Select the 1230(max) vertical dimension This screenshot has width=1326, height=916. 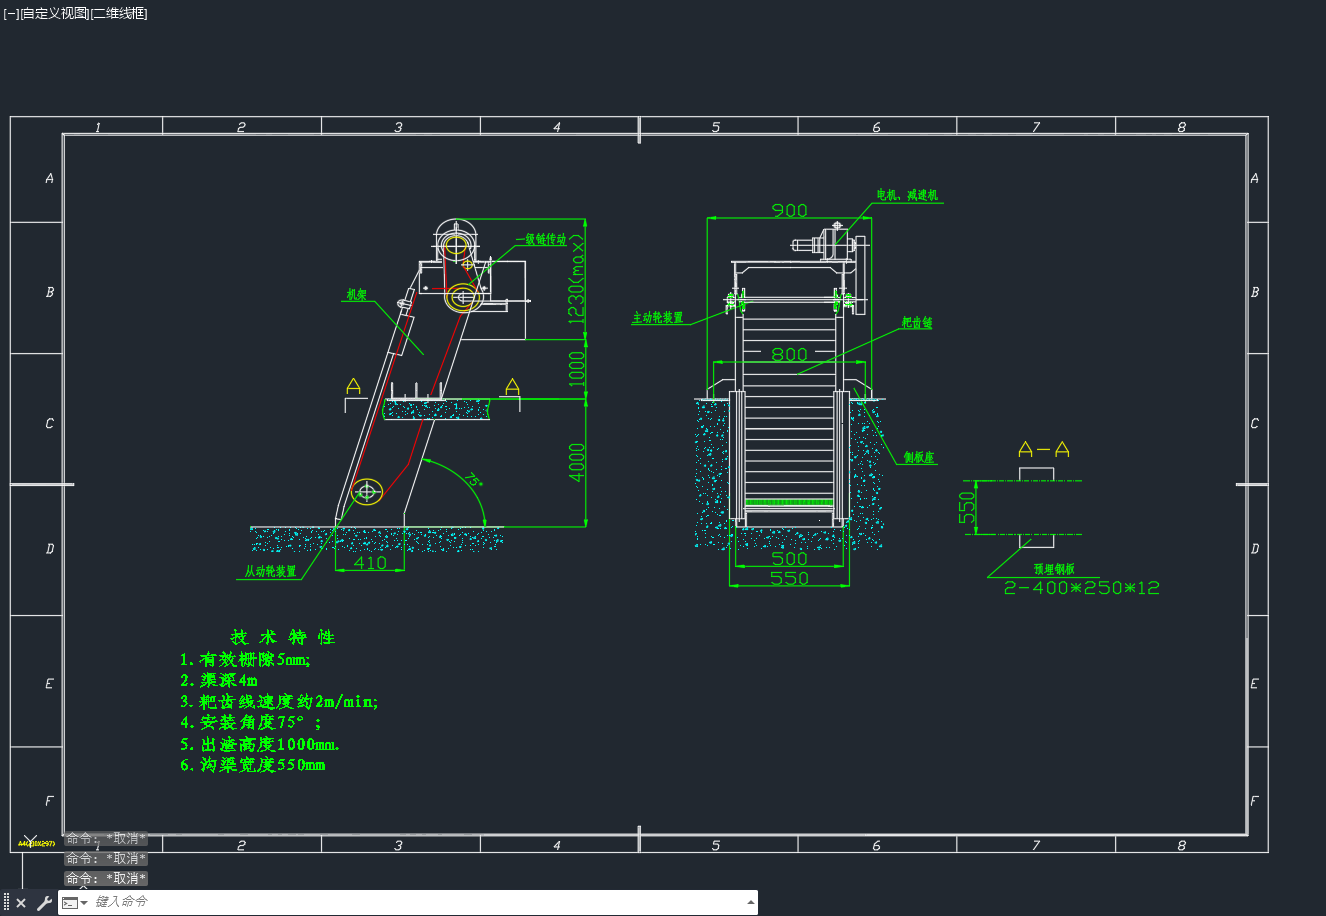click(x=577, y=279)
